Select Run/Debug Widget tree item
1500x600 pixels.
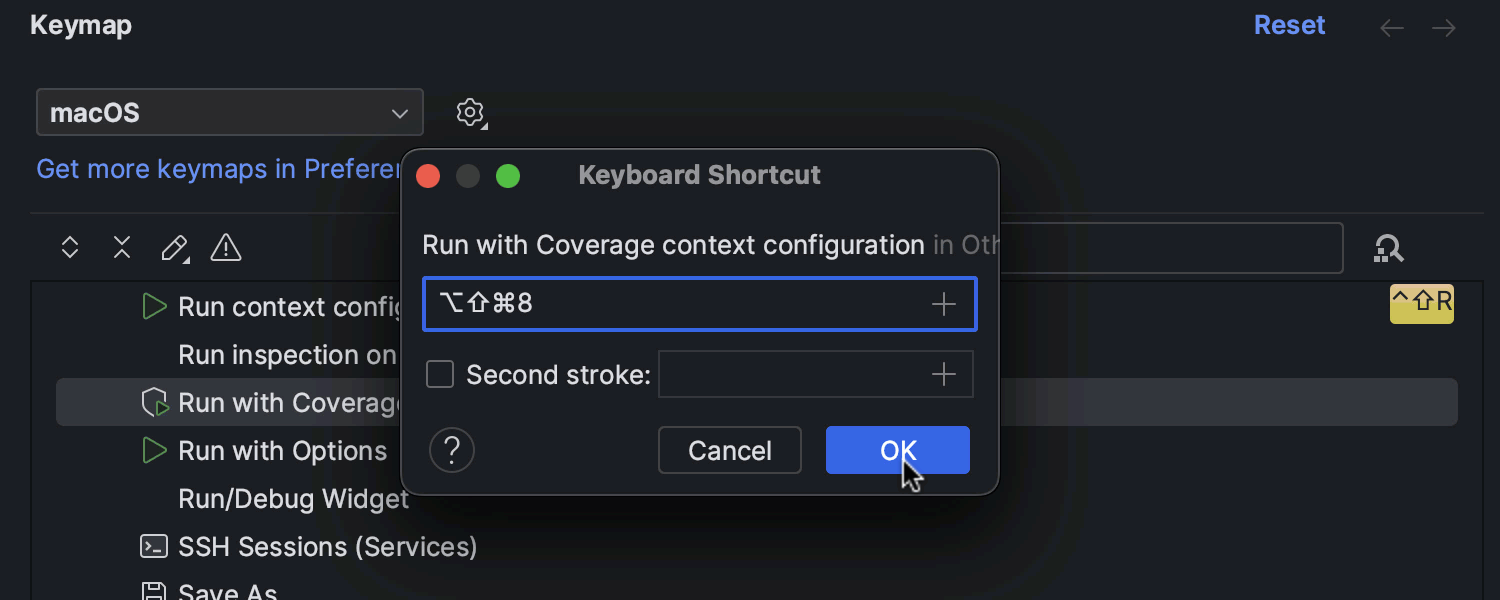click(x=292, y=499)
